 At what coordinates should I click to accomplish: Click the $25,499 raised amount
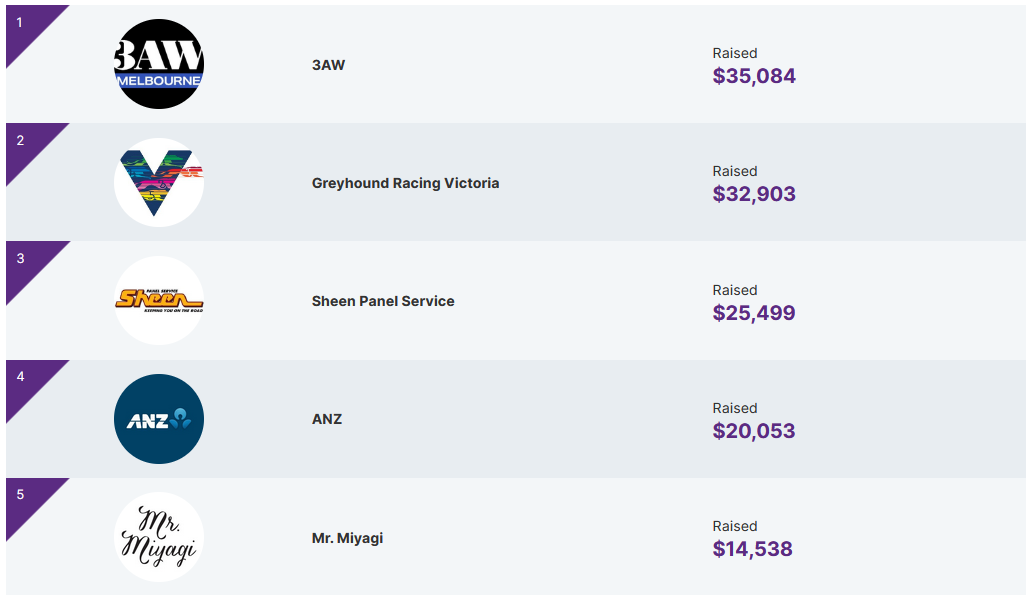754,313
